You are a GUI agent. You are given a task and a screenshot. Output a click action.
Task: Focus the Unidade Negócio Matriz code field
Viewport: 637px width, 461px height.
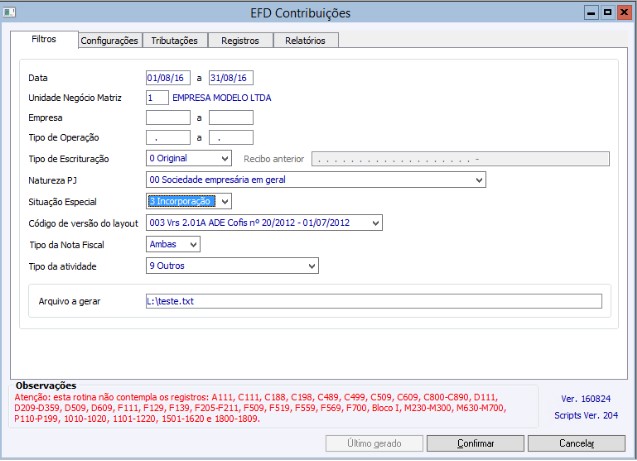tap(157, 97)
